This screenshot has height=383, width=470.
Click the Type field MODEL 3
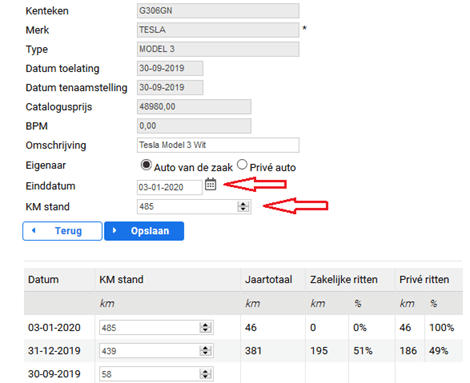[218, 49]
